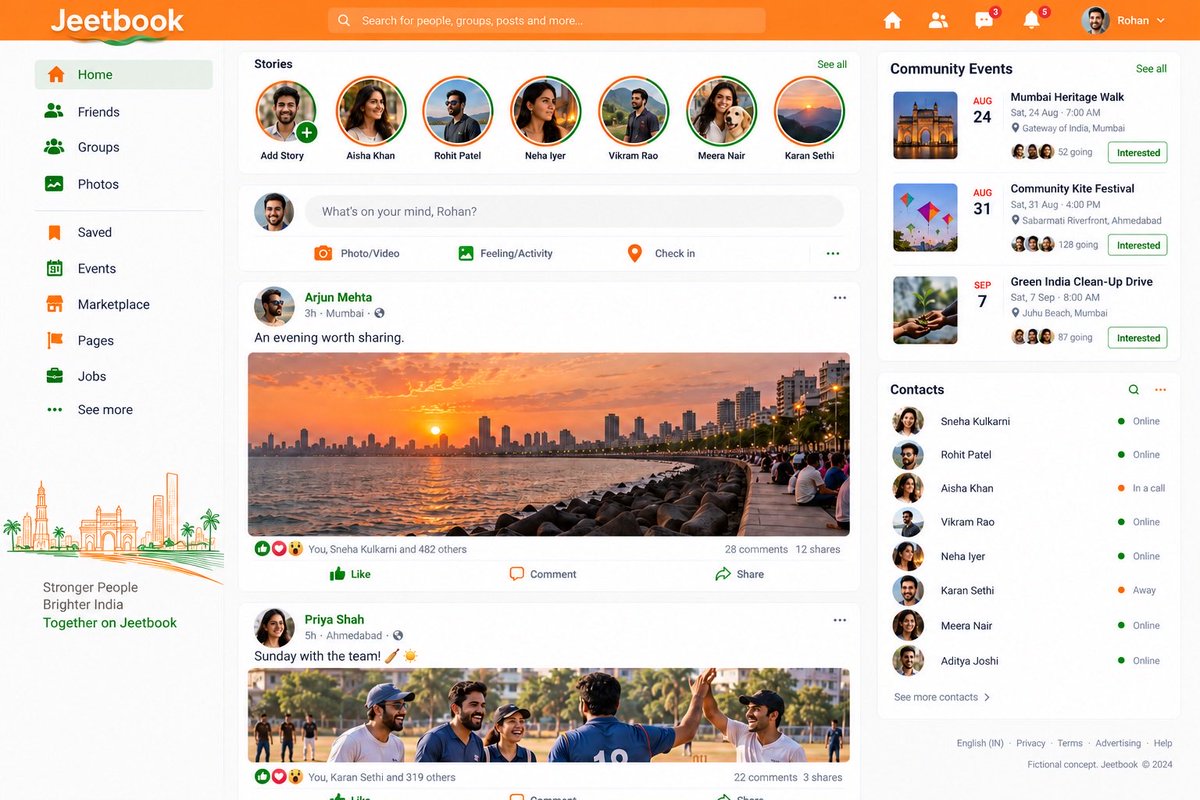View Neha Iyer's story

point(546,111)
